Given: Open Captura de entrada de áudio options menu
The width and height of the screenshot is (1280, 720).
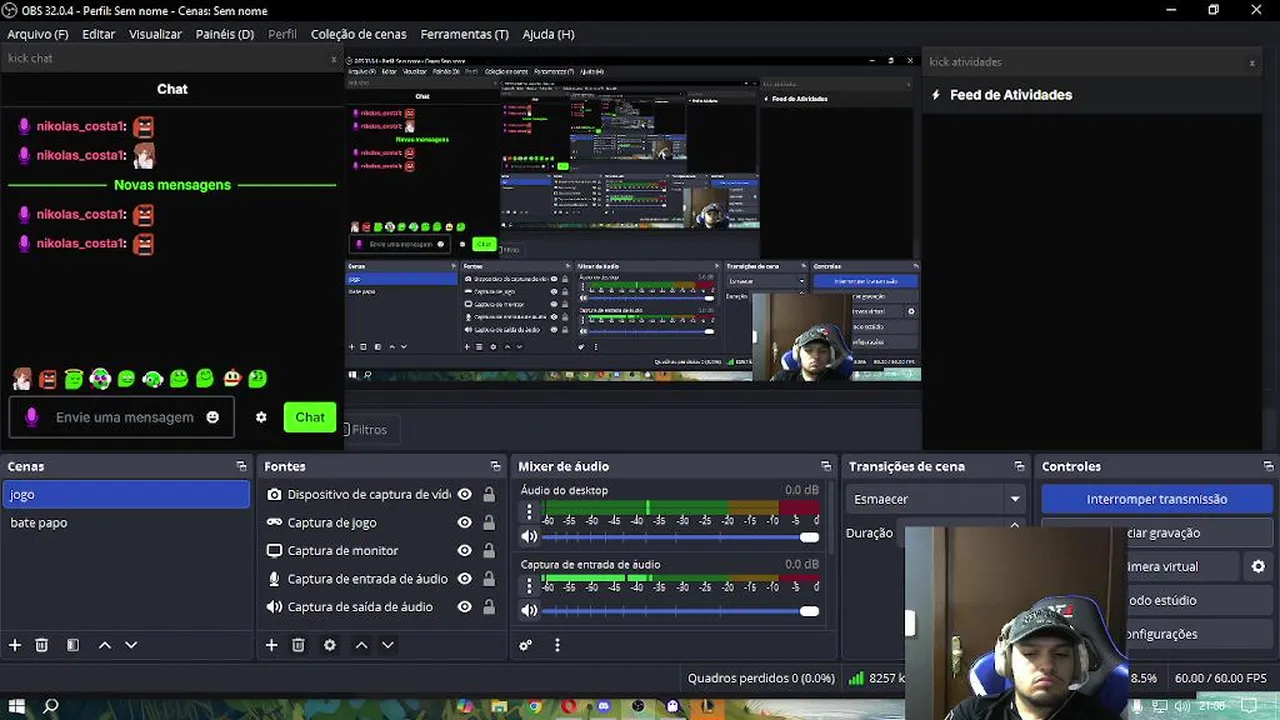Looking at the screenshot, I should [530, 586].
